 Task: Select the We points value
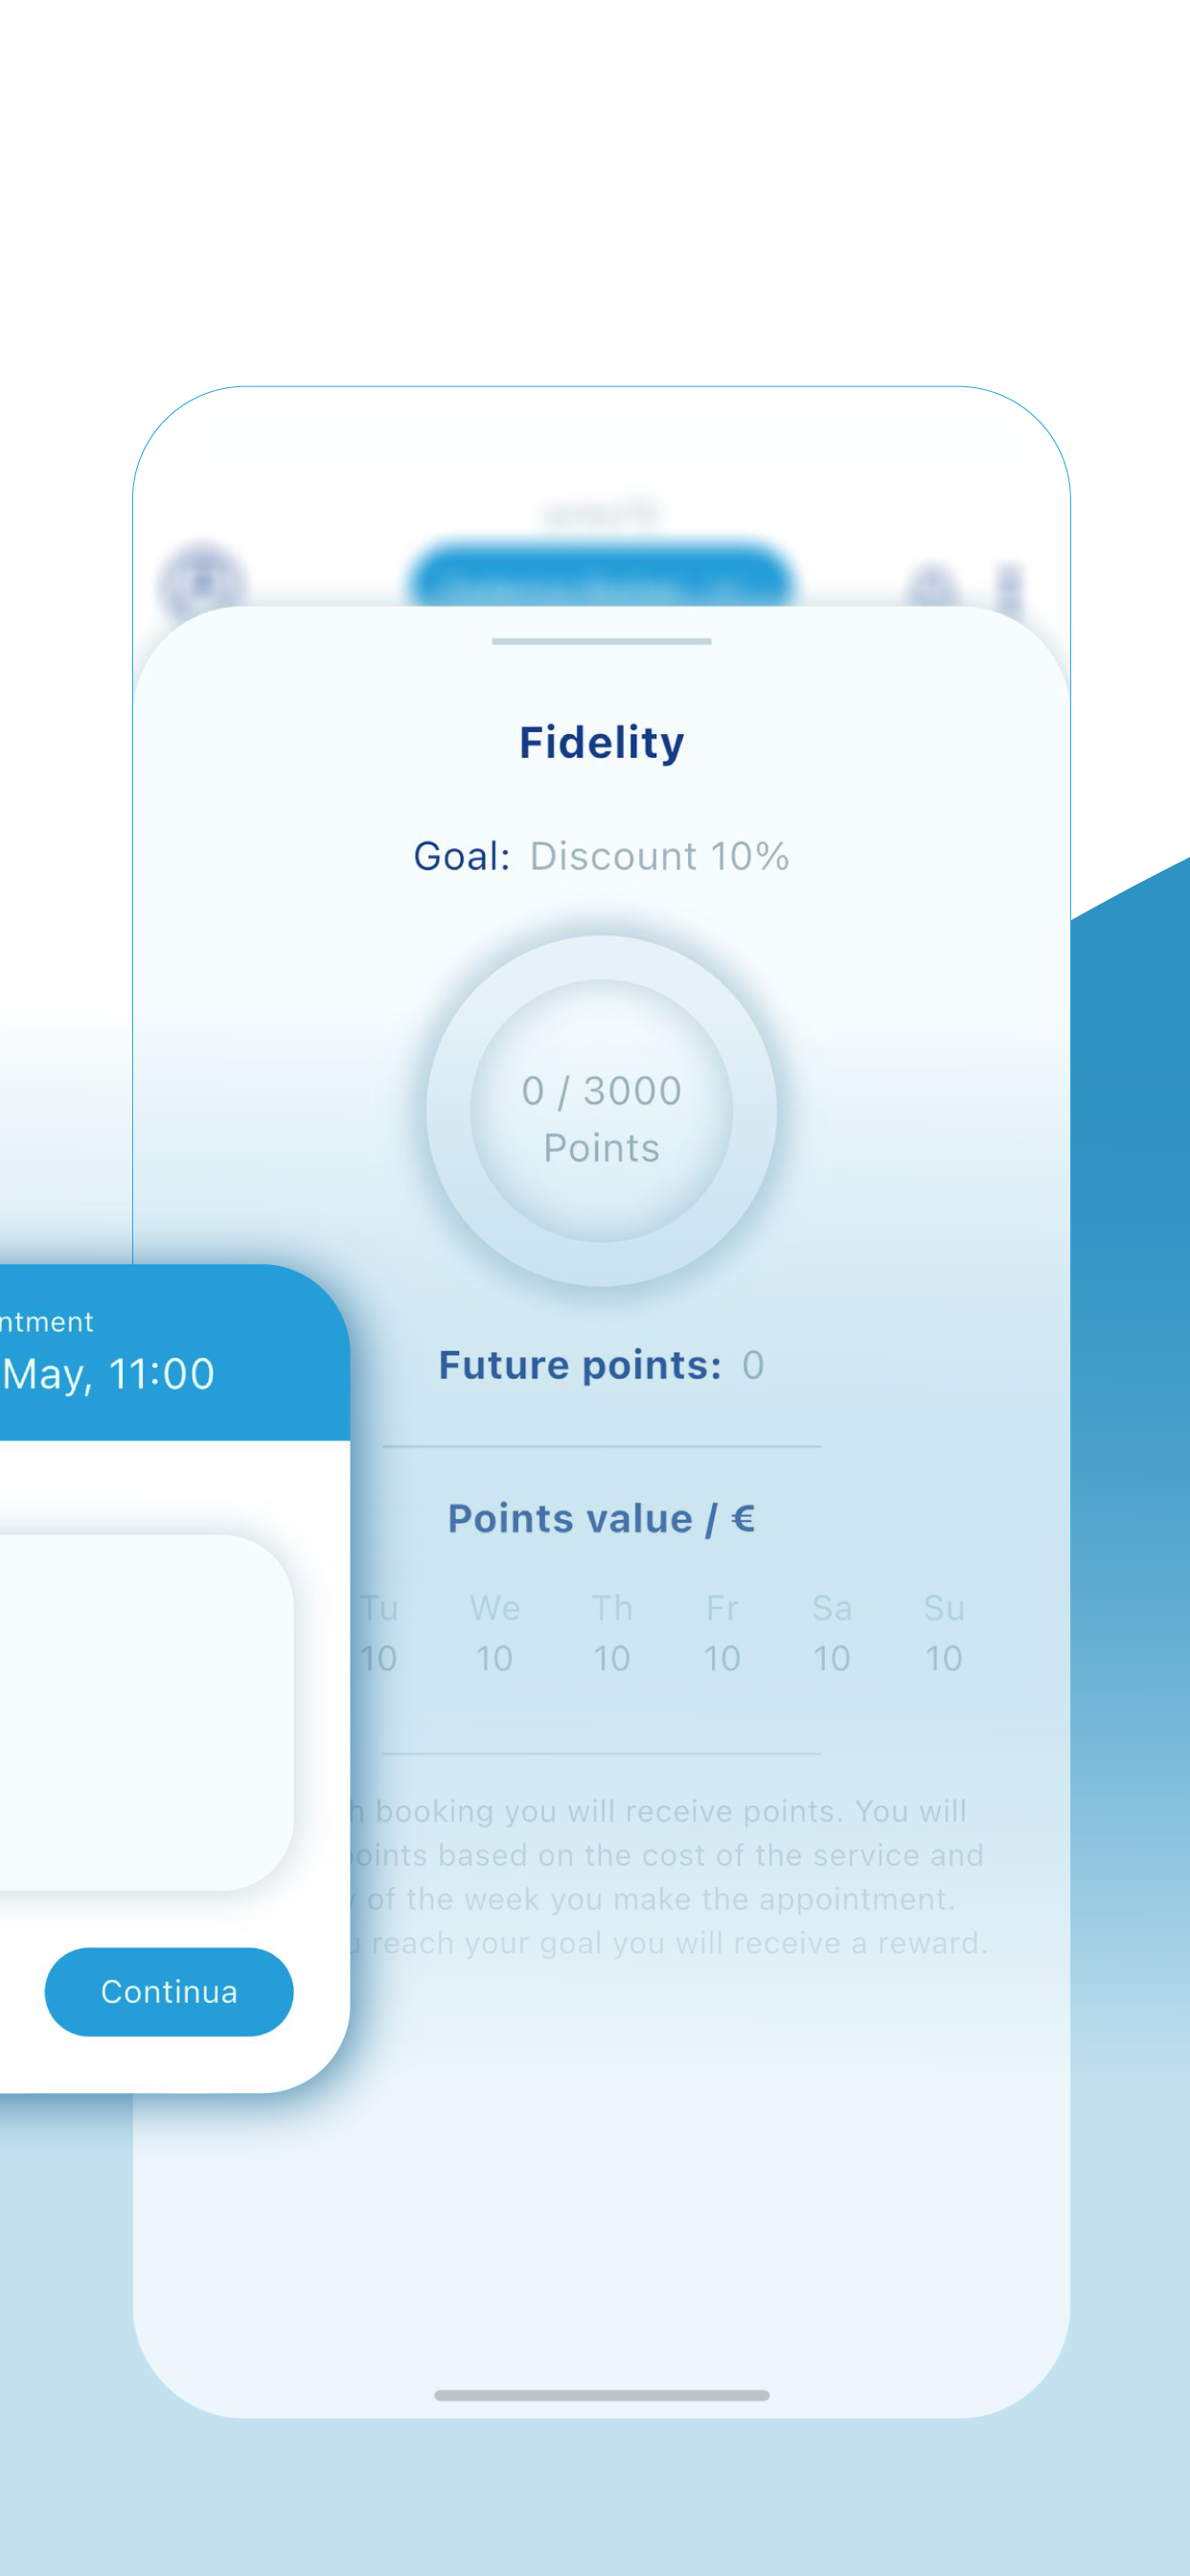[494, 1658]
